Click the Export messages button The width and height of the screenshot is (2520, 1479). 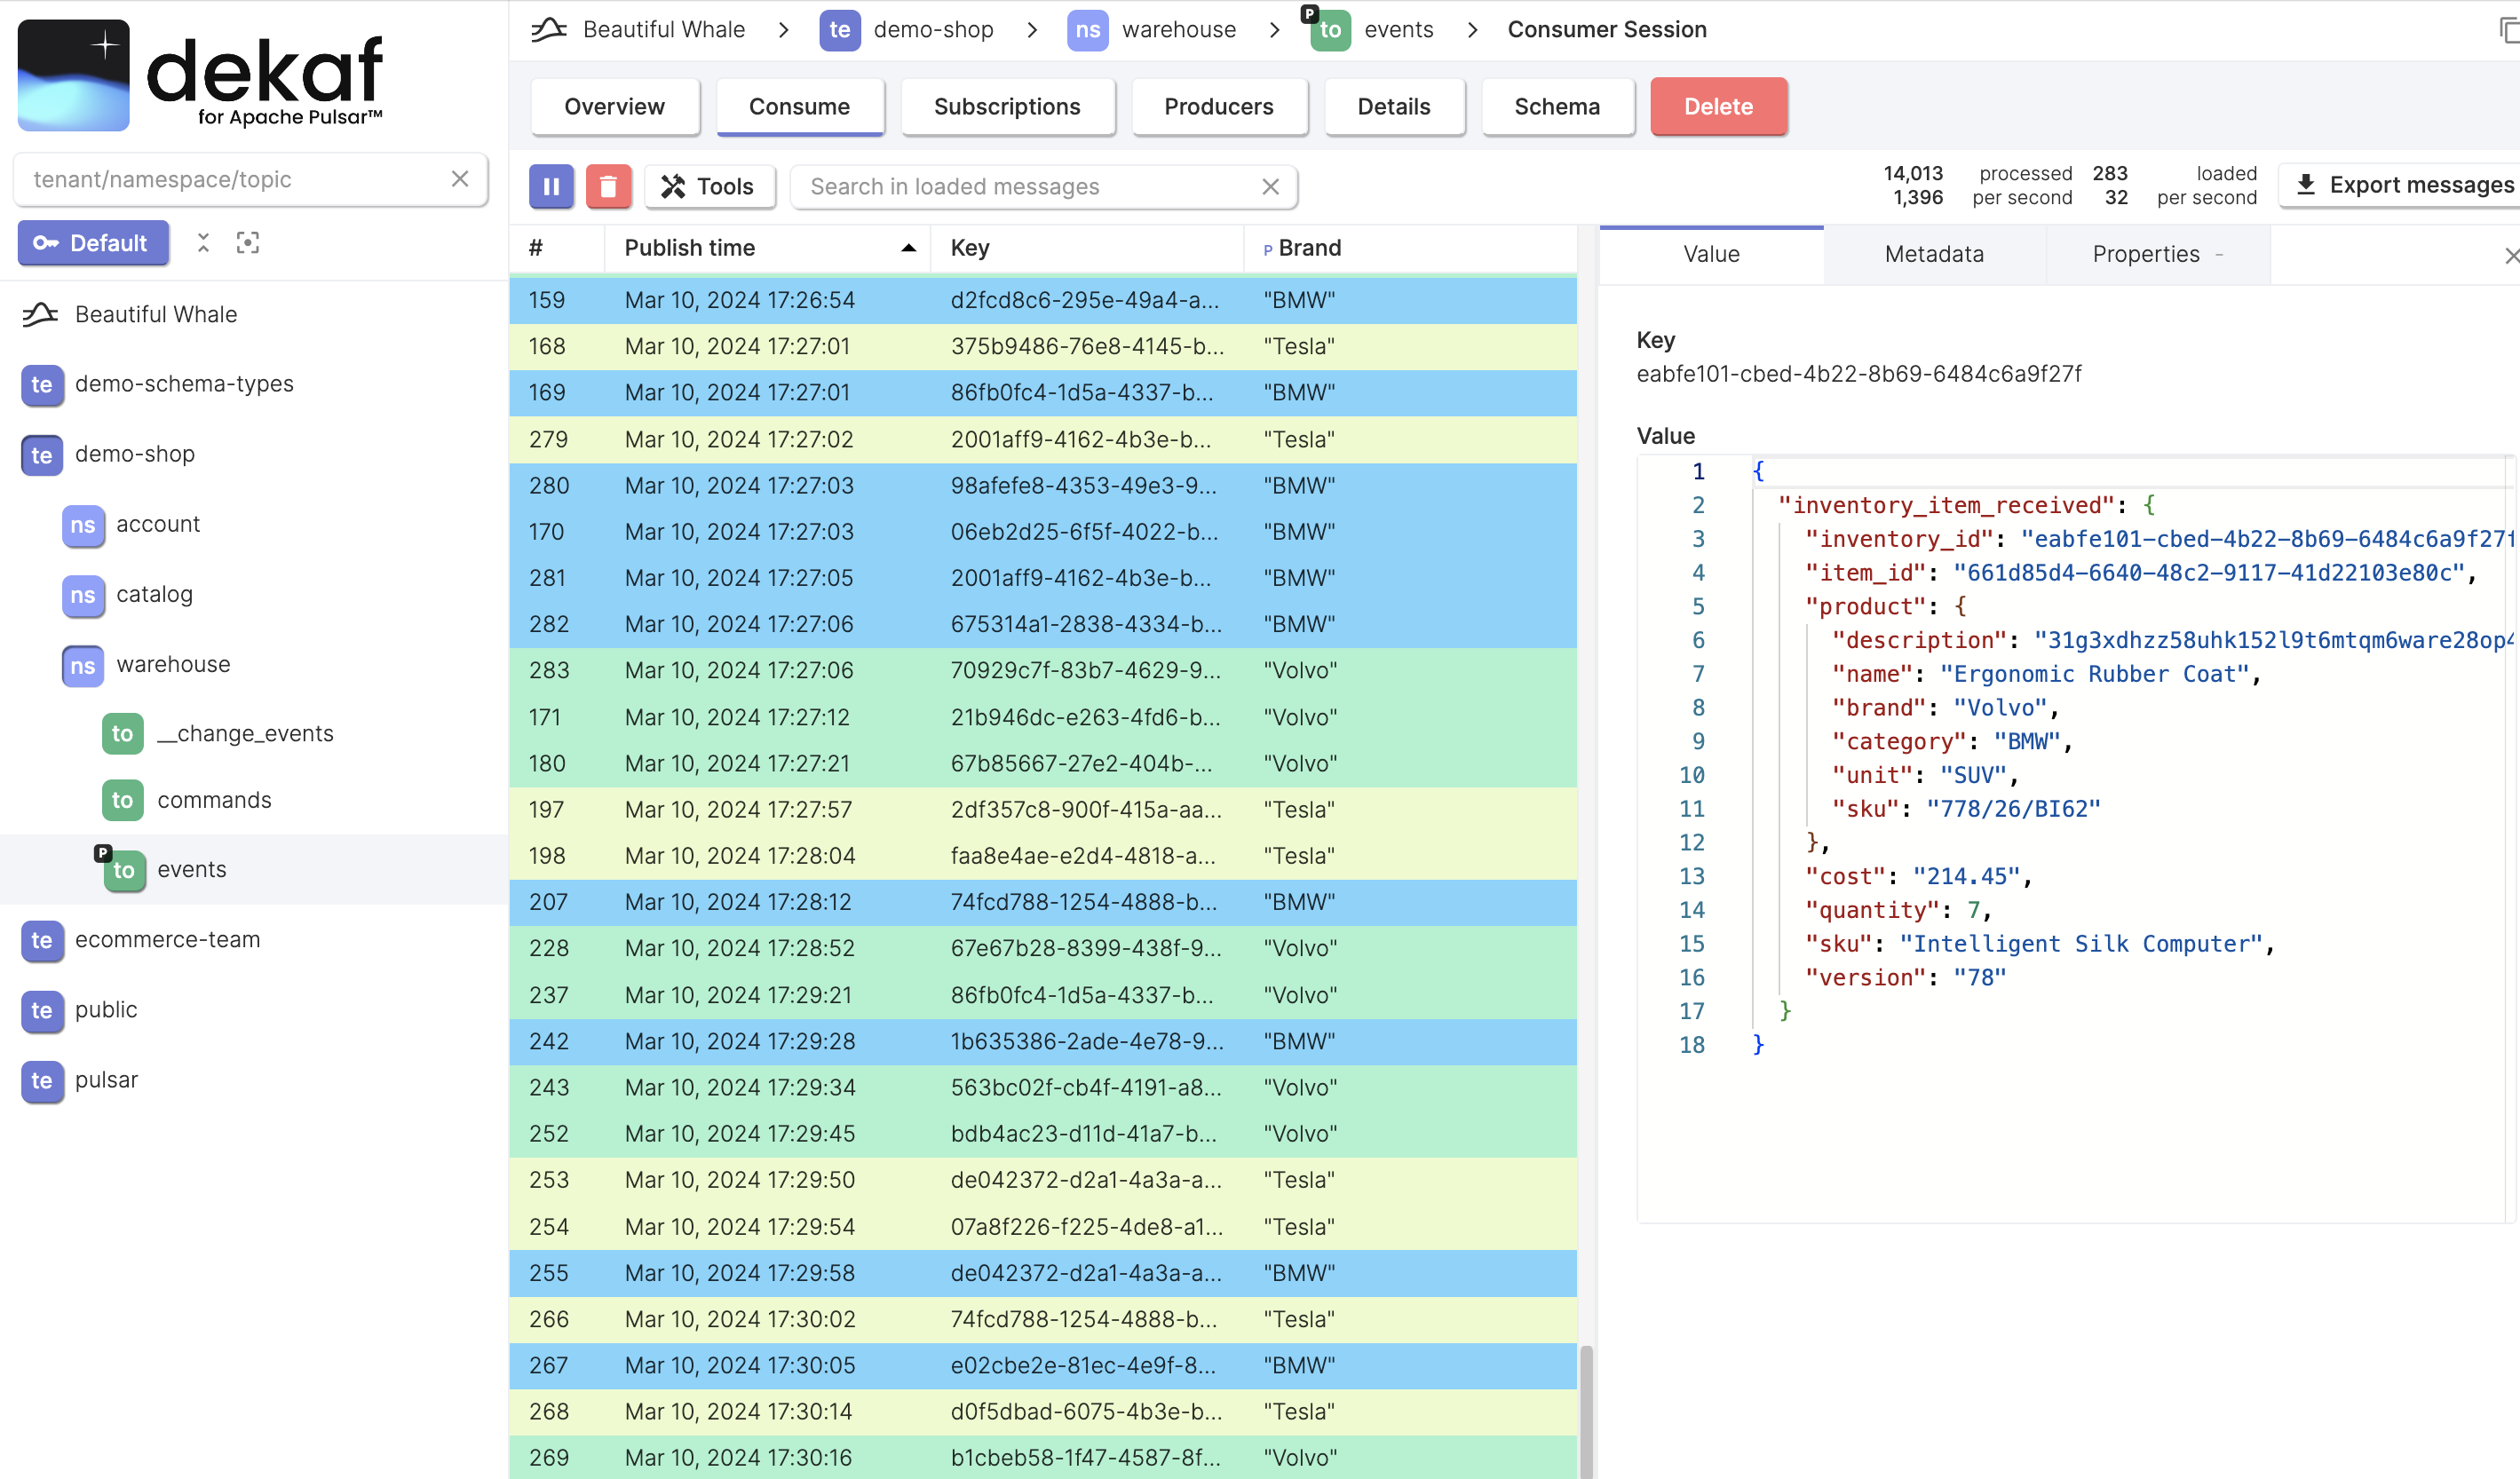coord(2402,183)
